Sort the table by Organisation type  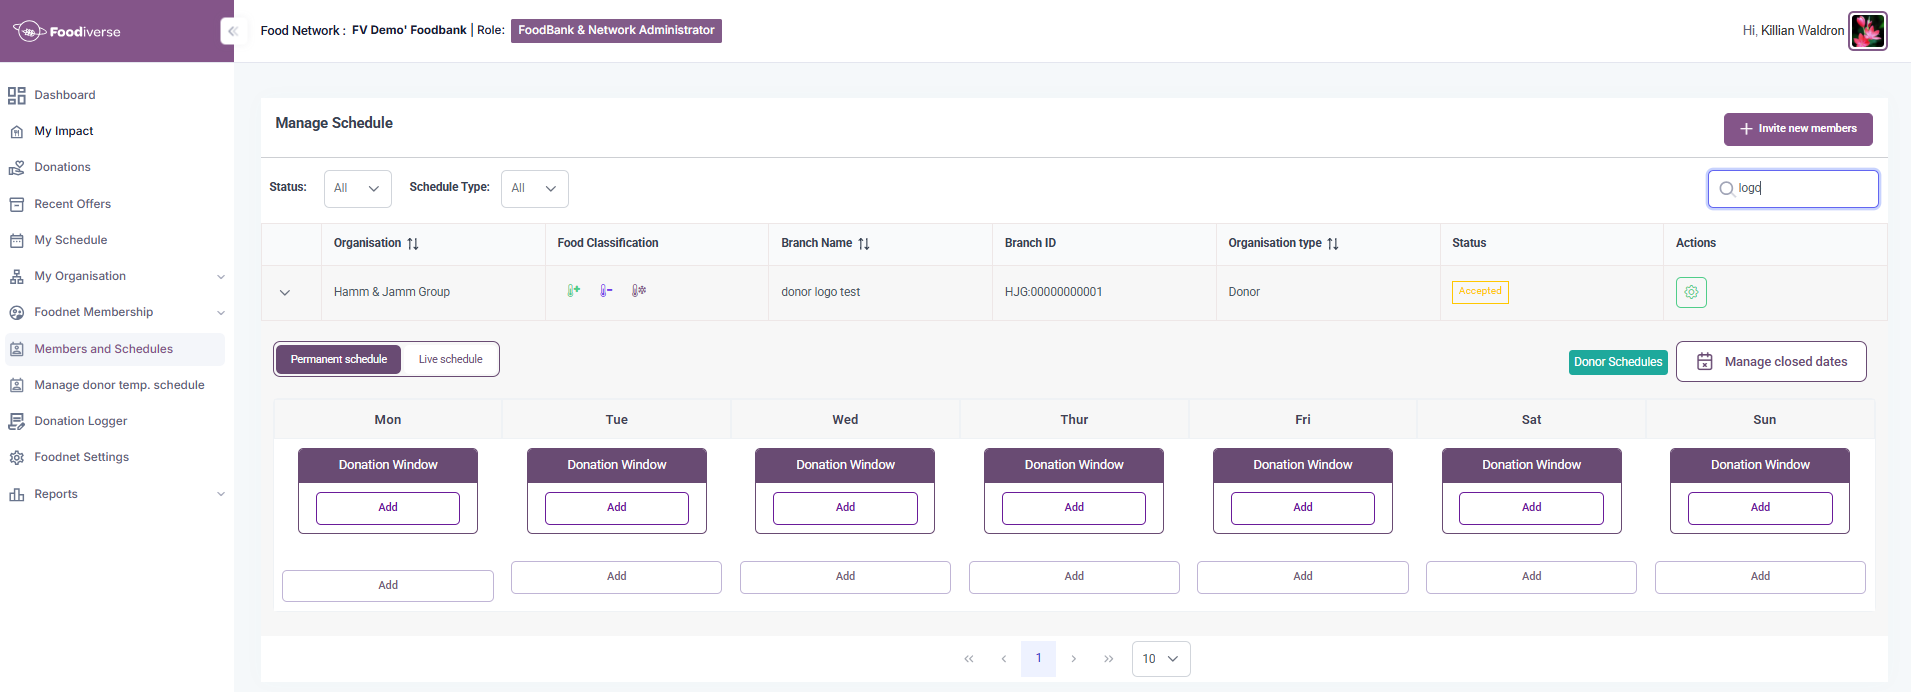1333,244
